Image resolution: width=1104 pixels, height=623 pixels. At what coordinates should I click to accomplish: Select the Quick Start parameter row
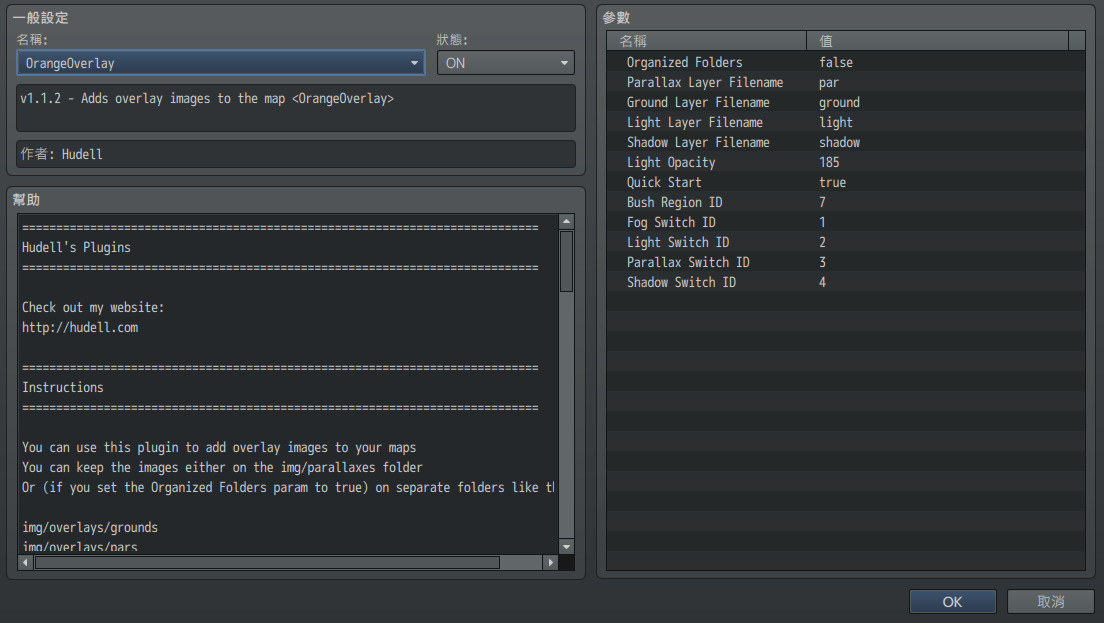pos(664,182)
